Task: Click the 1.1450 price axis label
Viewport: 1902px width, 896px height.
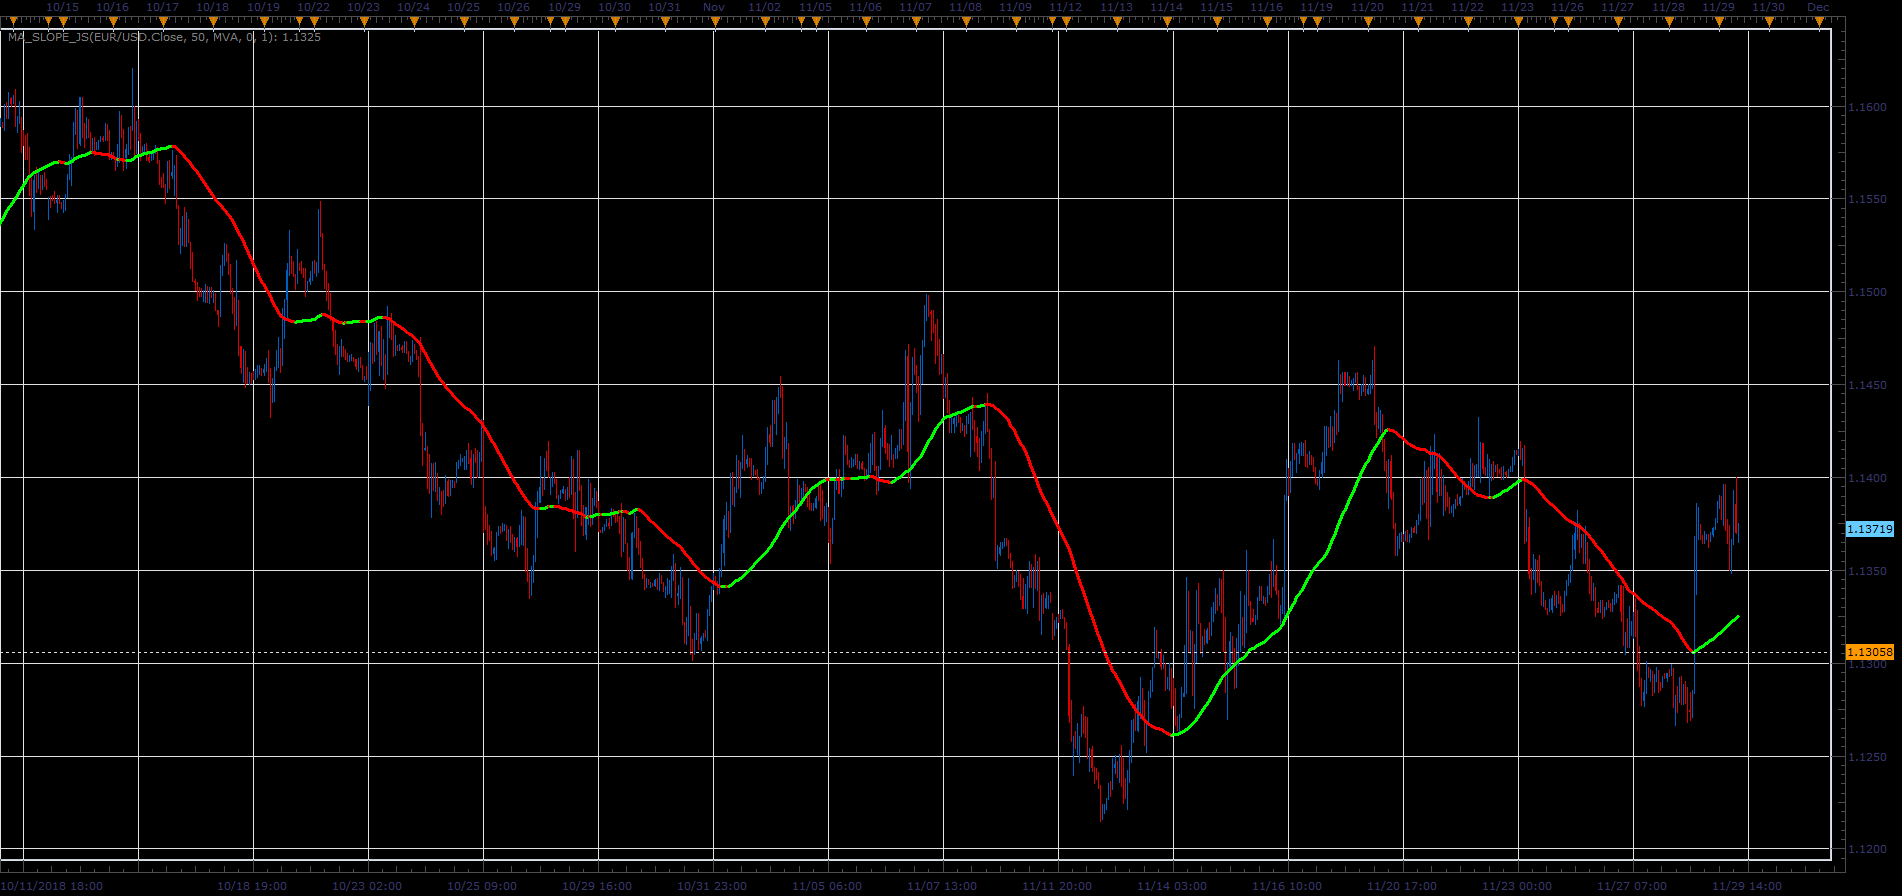Action: coord(1867,385)
